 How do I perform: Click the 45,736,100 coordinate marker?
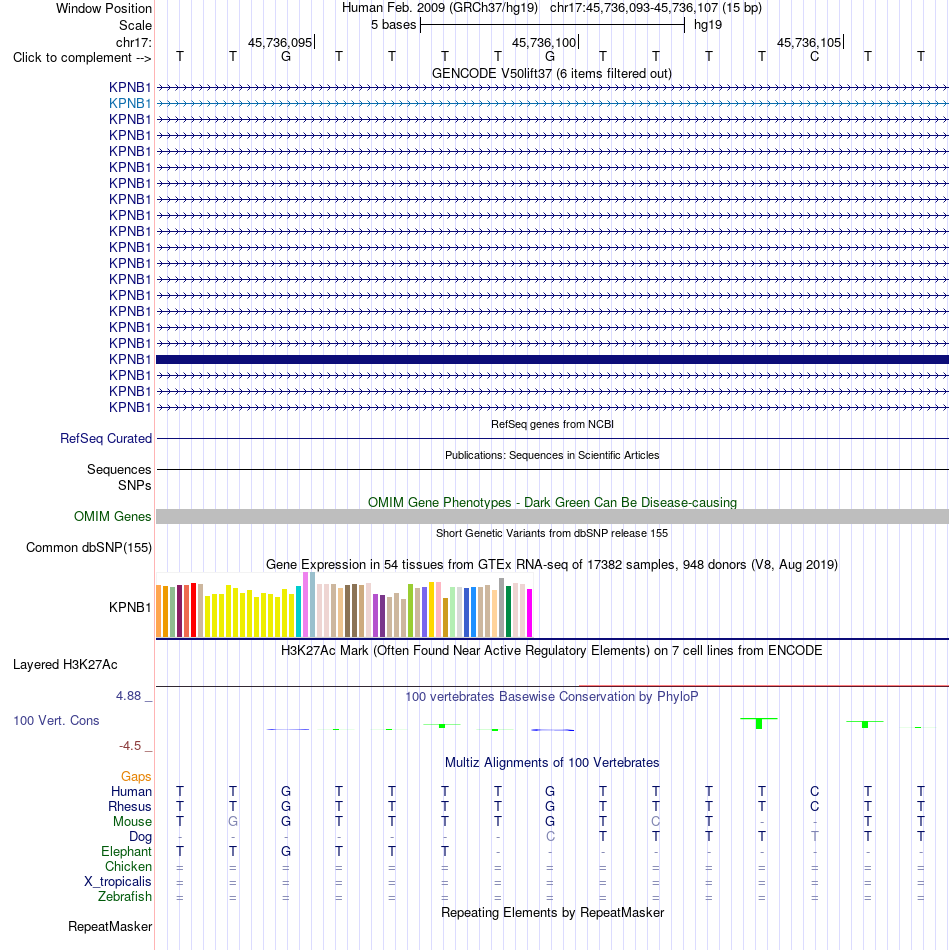point(545,42)
